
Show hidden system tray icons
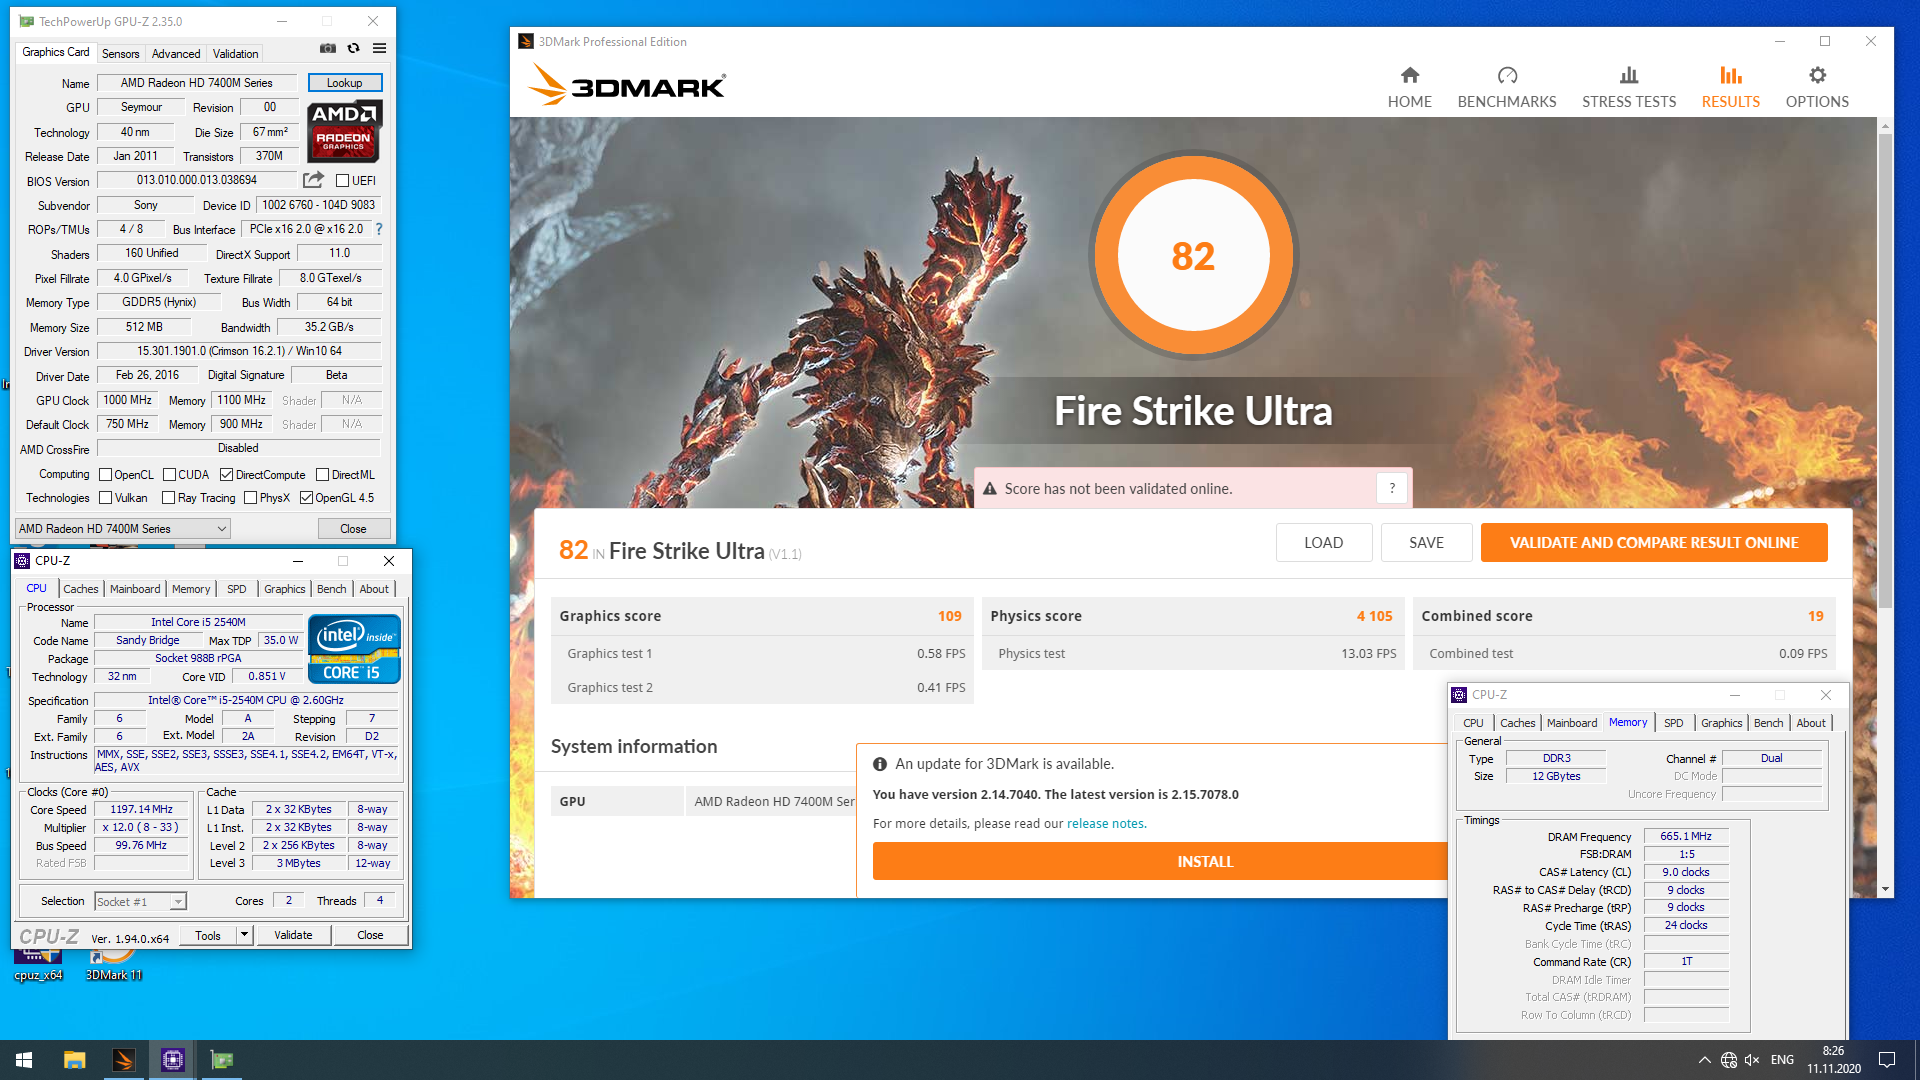(x=1704, y=1060)
